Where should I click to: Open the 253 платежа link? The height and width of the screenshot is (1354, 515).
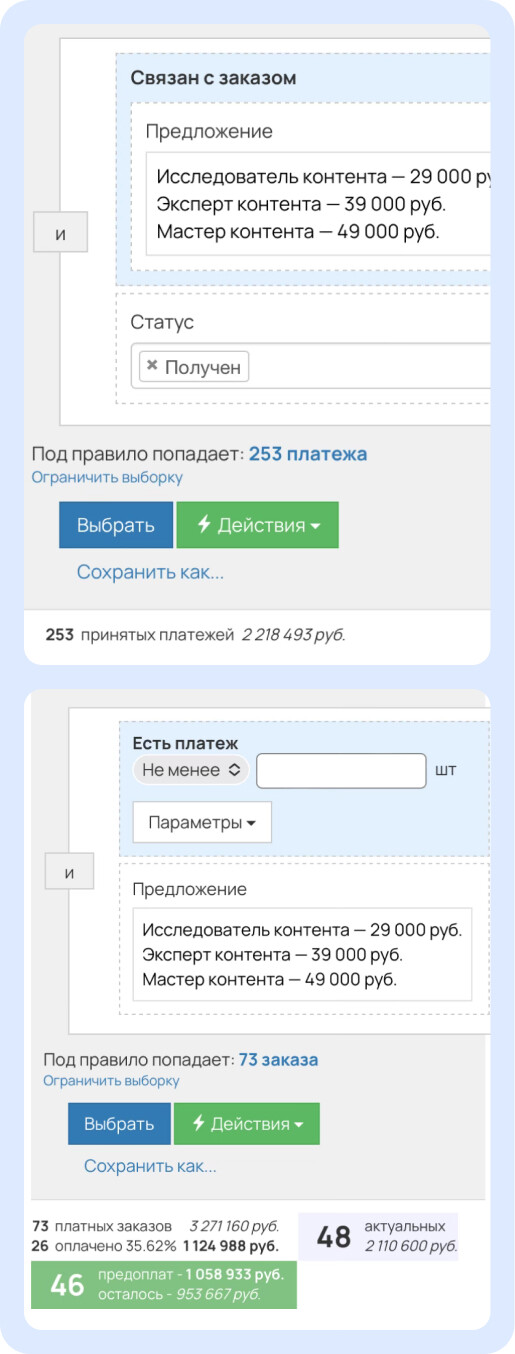pyautogui.click(x=308, y=454)
